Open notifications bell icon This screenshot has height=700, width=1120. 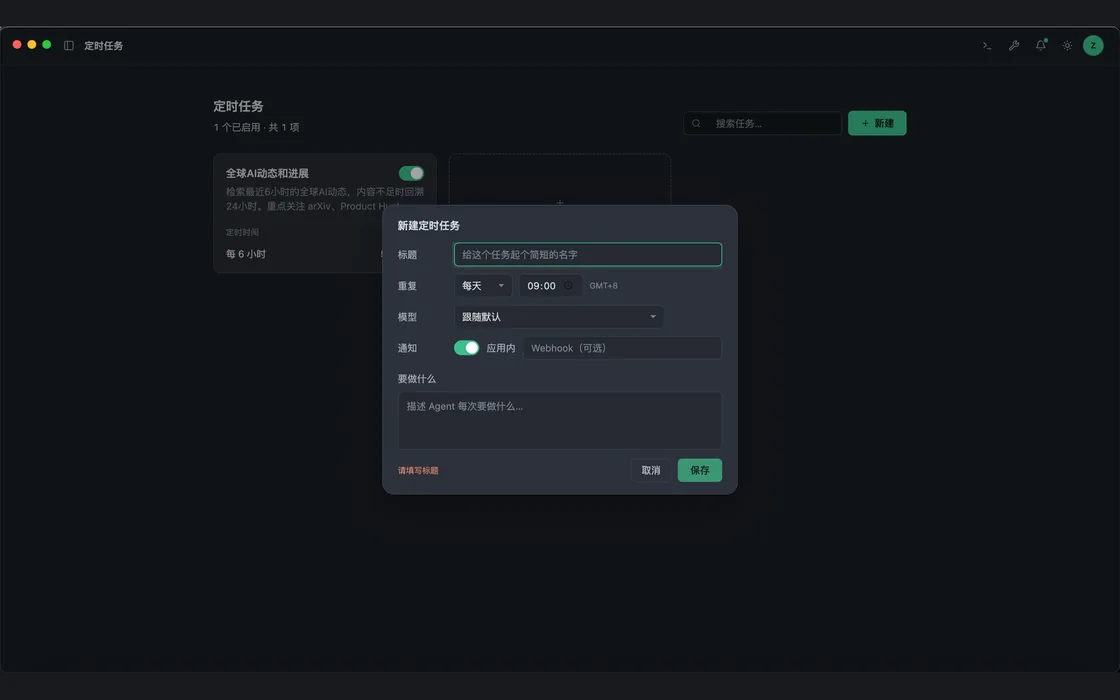click(1041, 45)
